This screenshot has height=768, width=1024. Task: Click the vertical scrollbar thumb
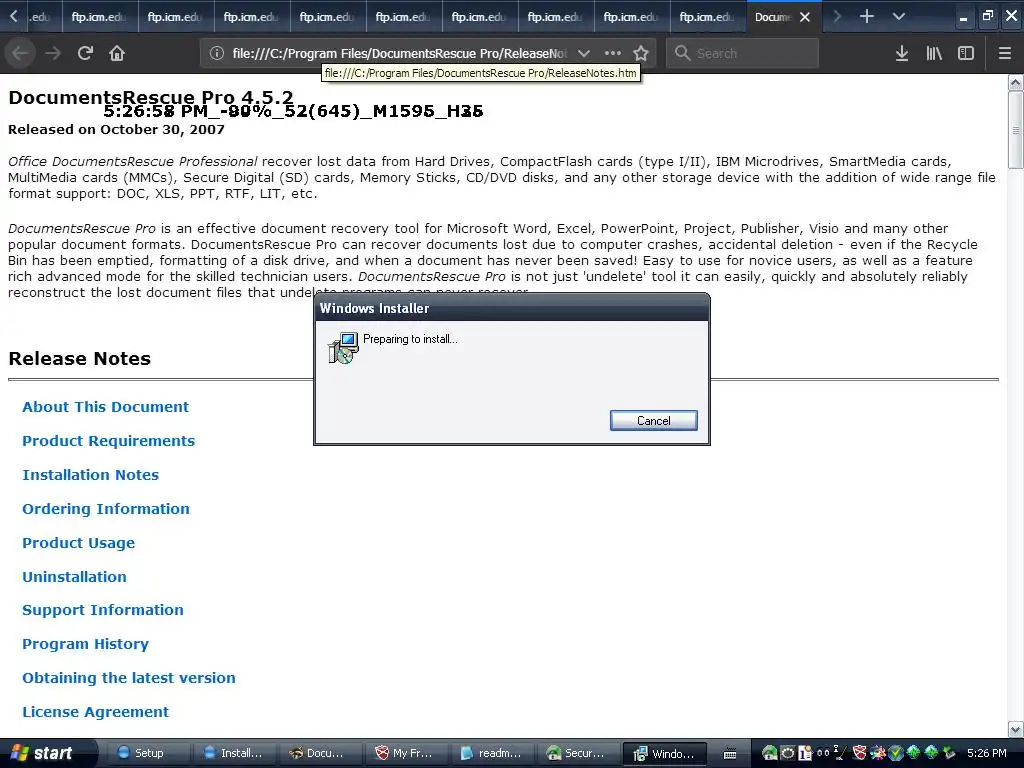(x=1016, y=129)
